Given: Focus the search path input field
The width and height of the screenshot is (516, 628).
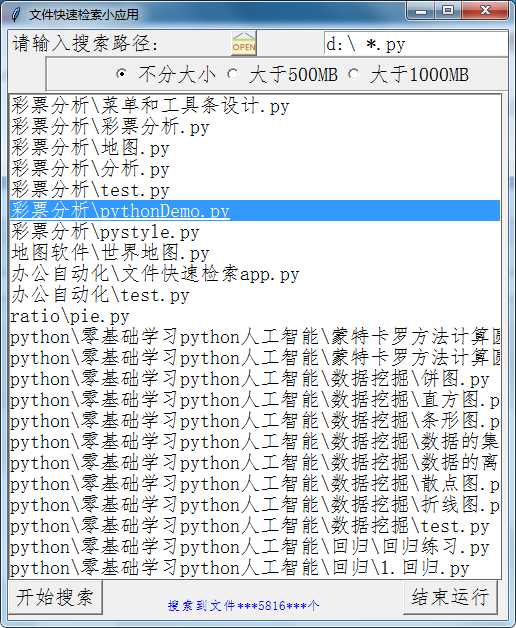Looking at the screenshot, I should tap(415, 44).
